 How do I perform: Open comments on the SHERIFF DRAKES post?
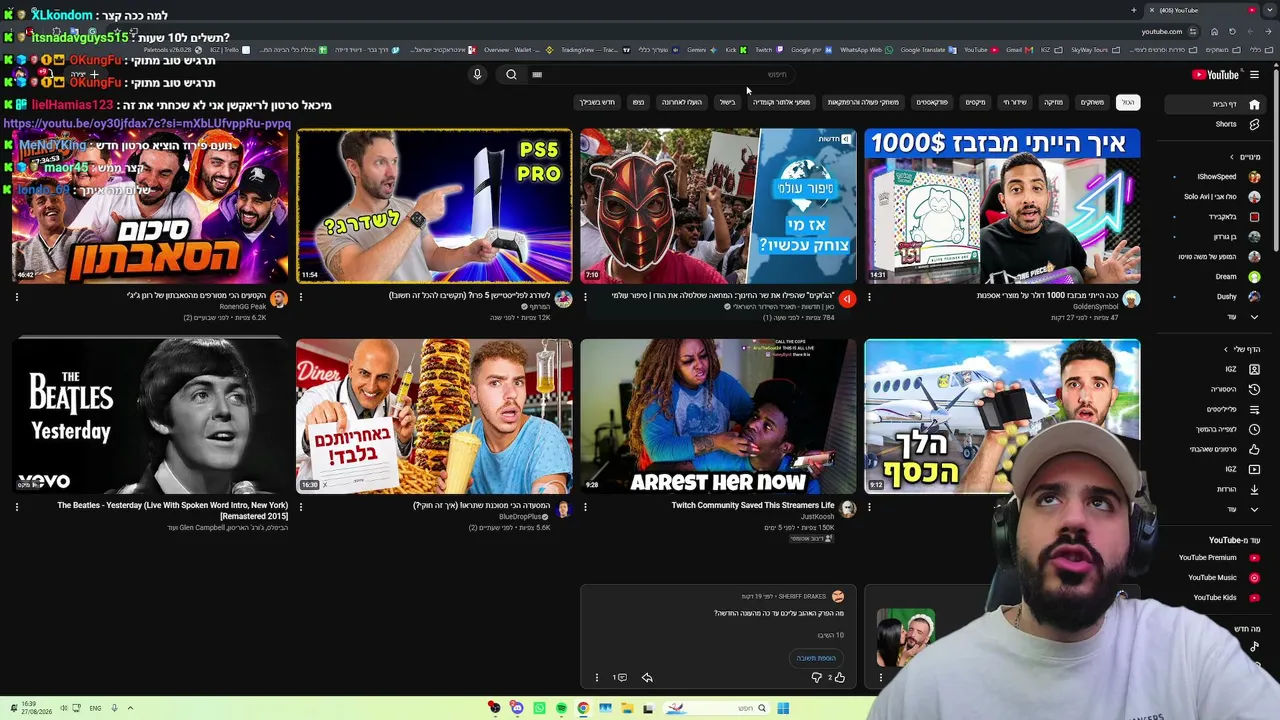(620, 678)
